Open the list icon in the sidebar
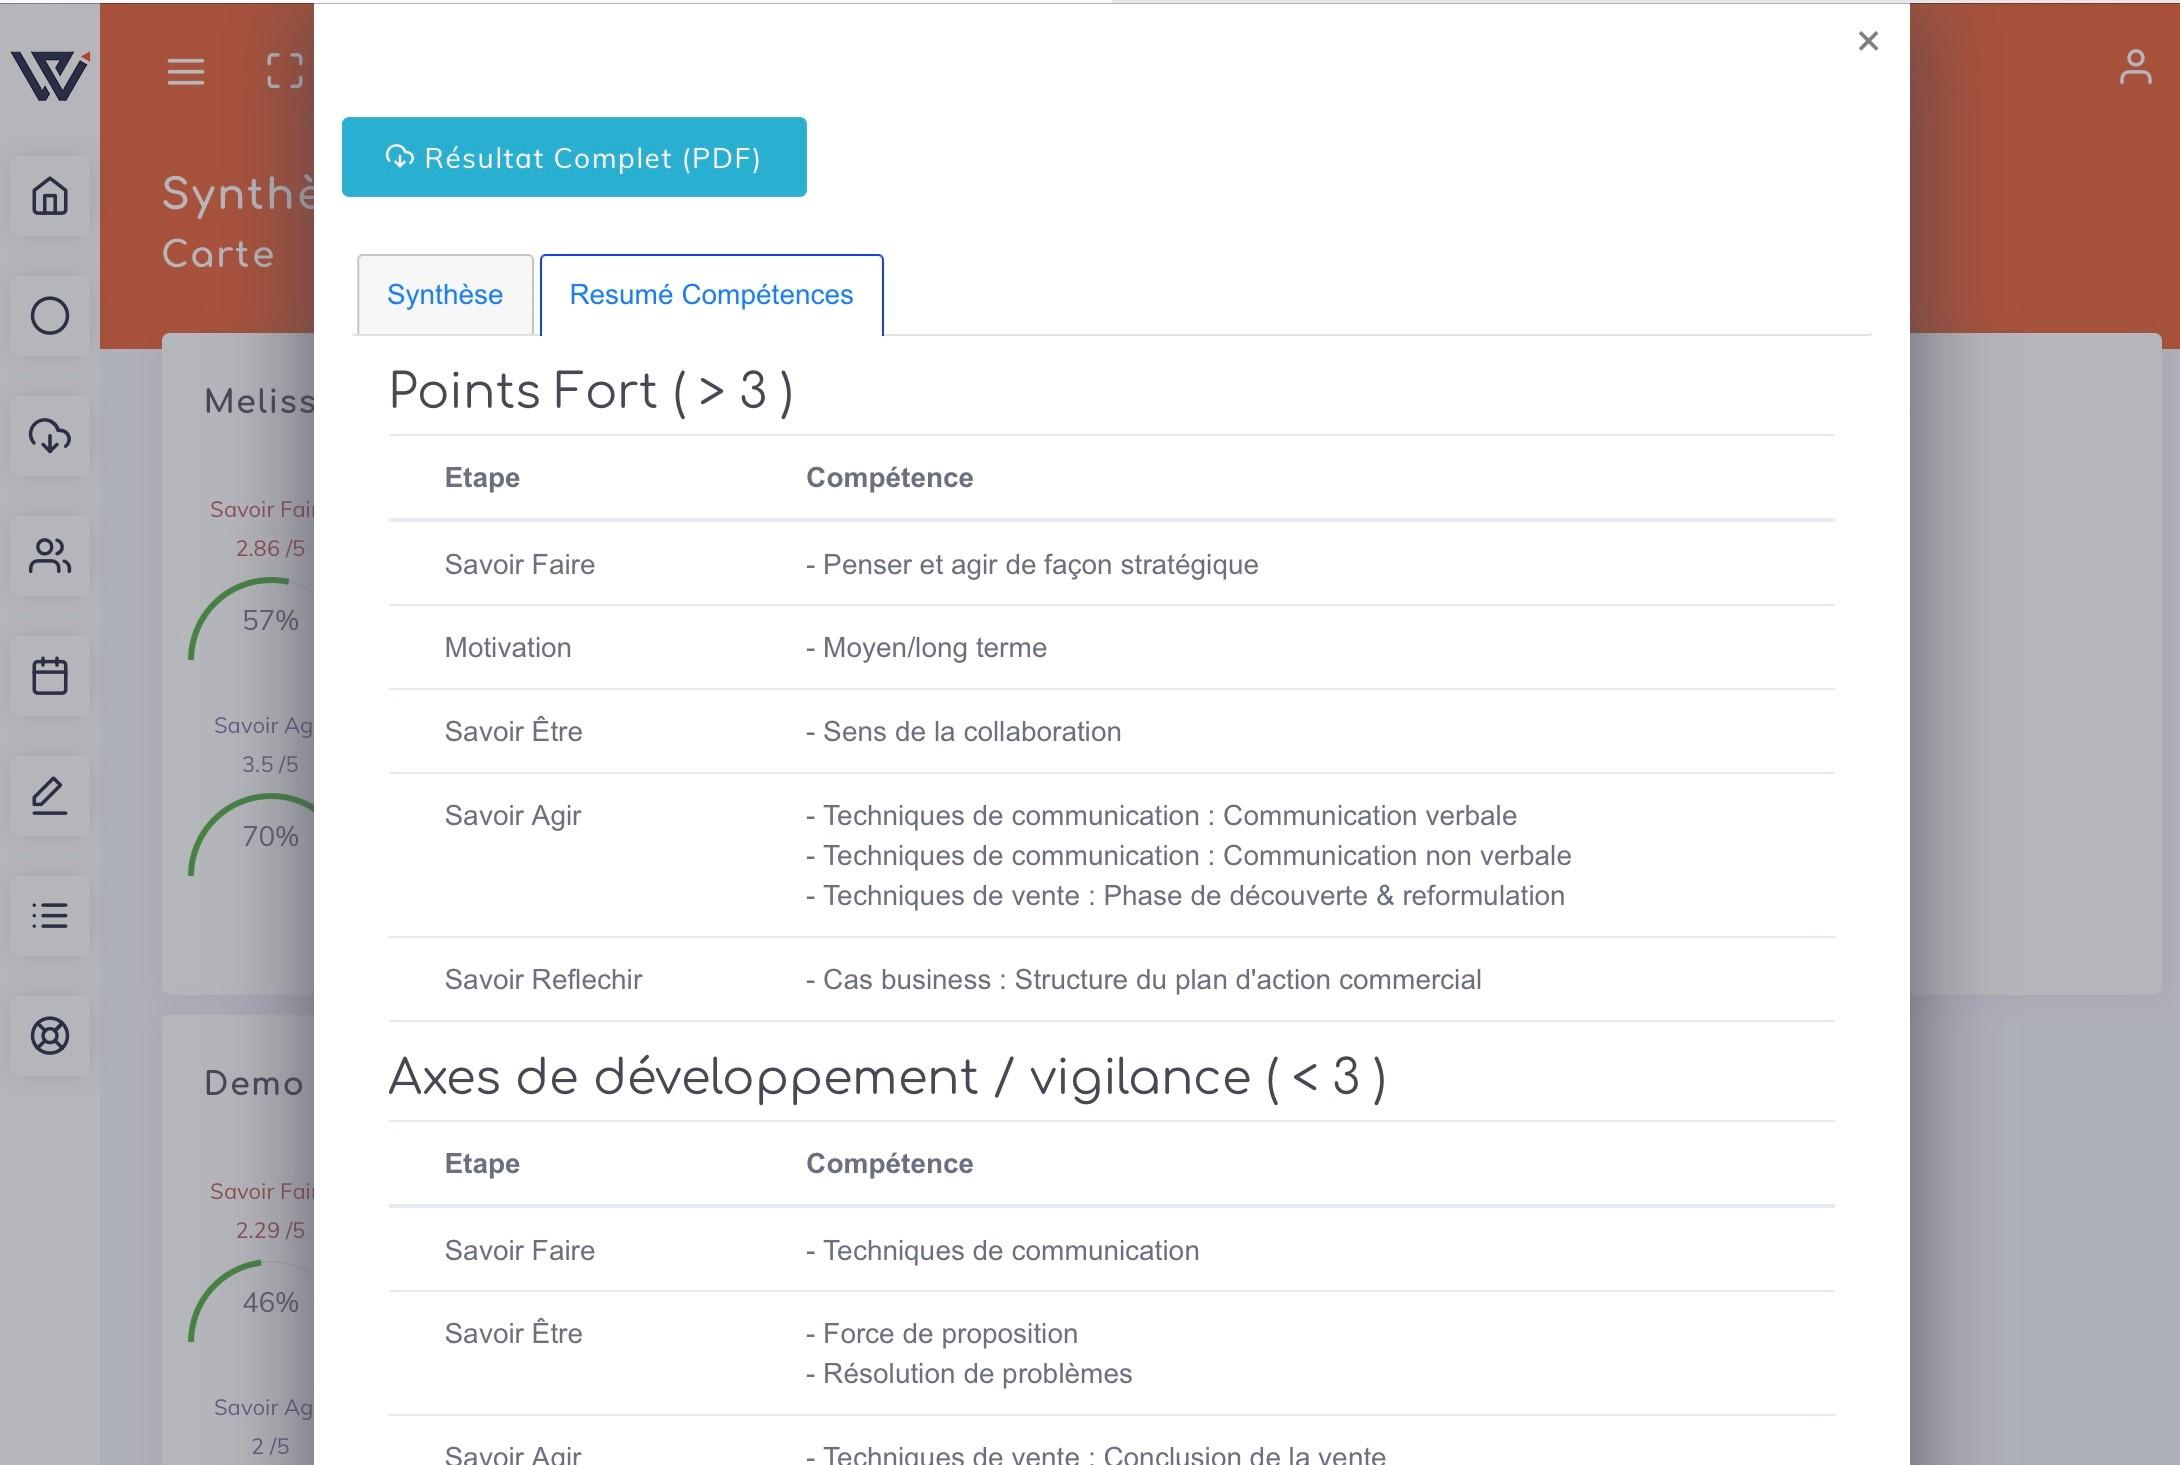2180x1465 pixels. tap(50, 916)
